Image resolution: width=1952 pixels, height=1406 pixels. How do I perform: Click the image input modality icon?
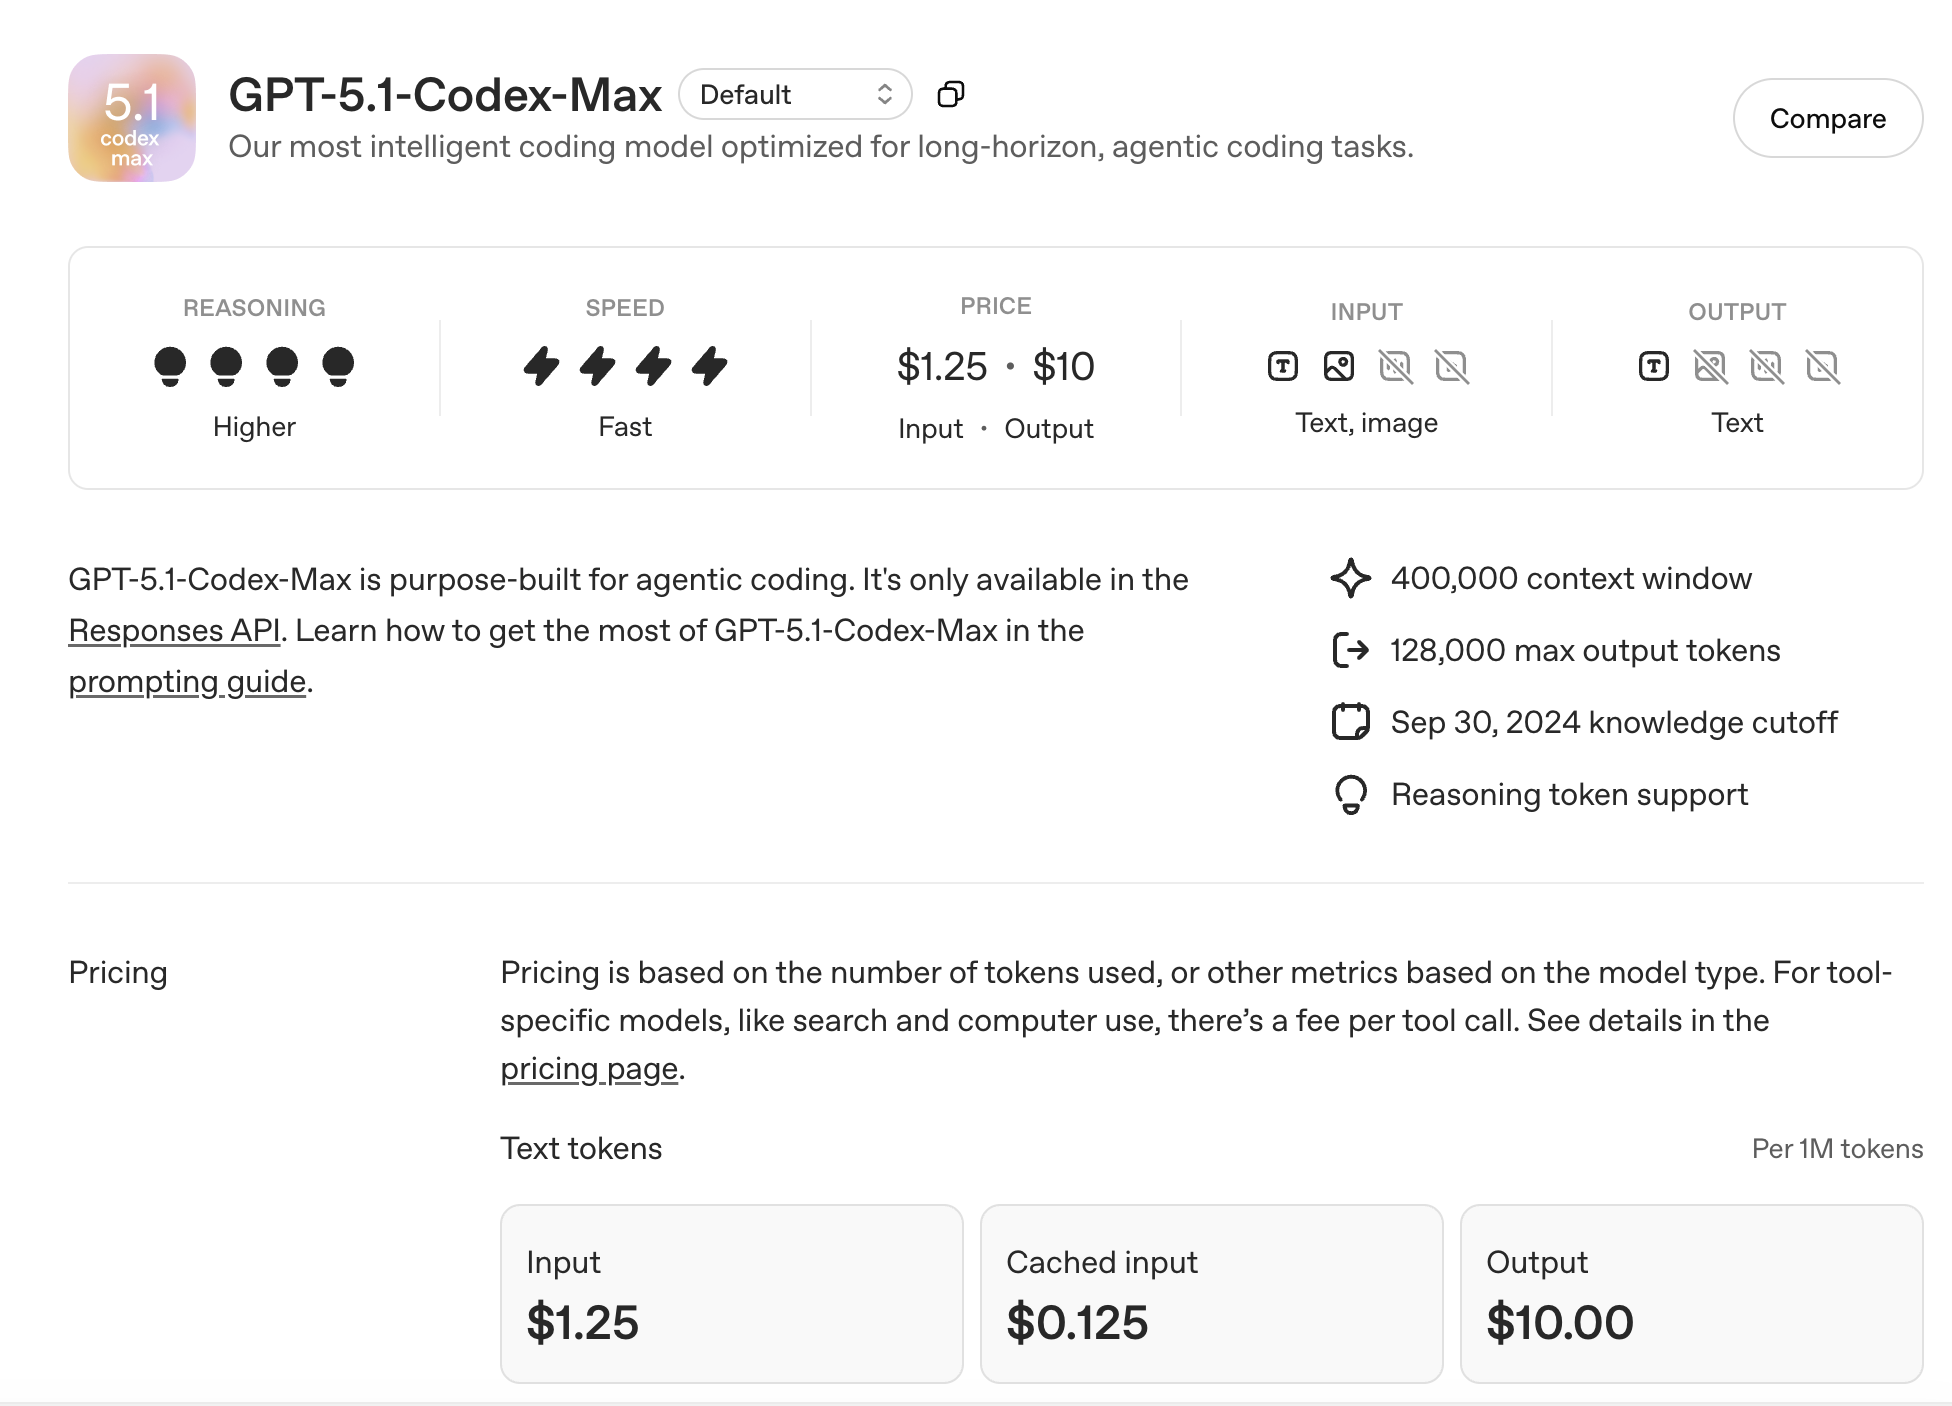pos(1339,367)
